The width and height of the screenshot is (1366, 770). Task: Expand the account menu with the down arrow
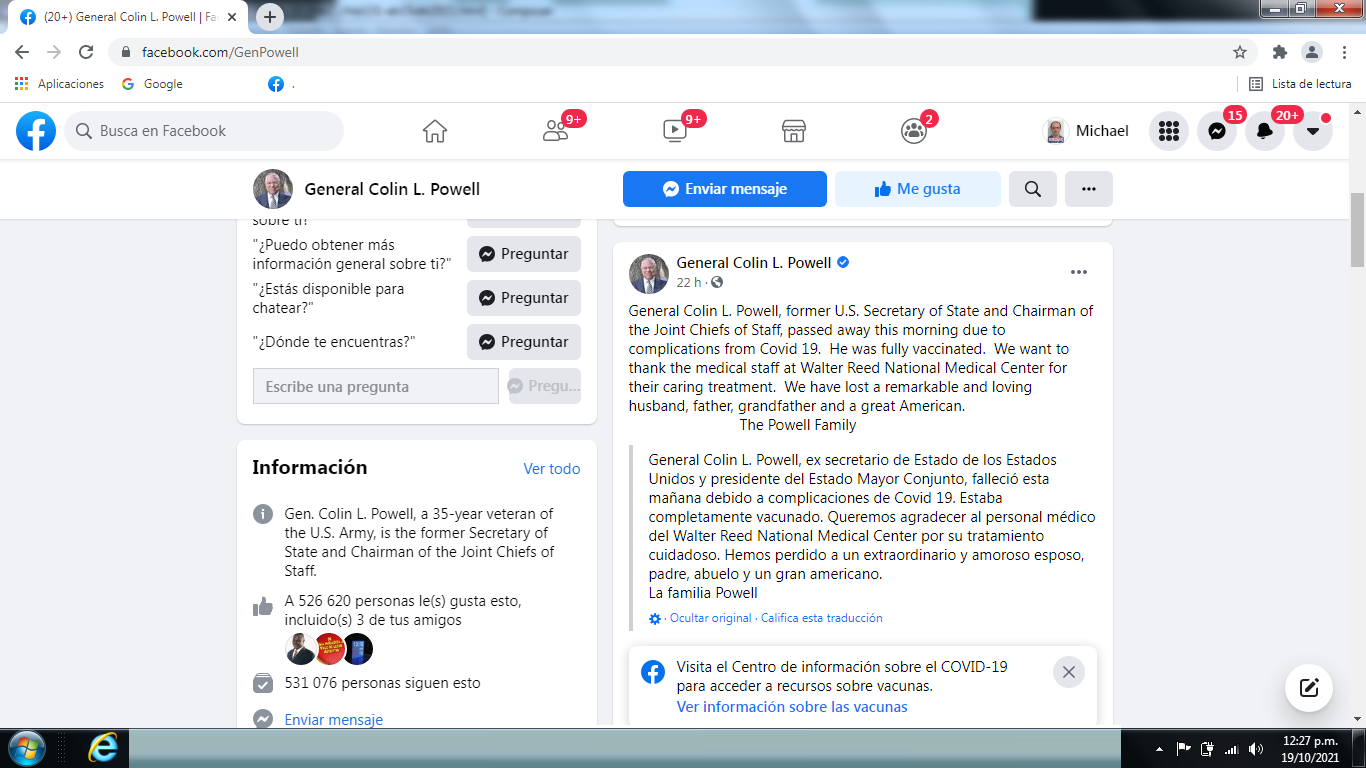pos(1311,130)
